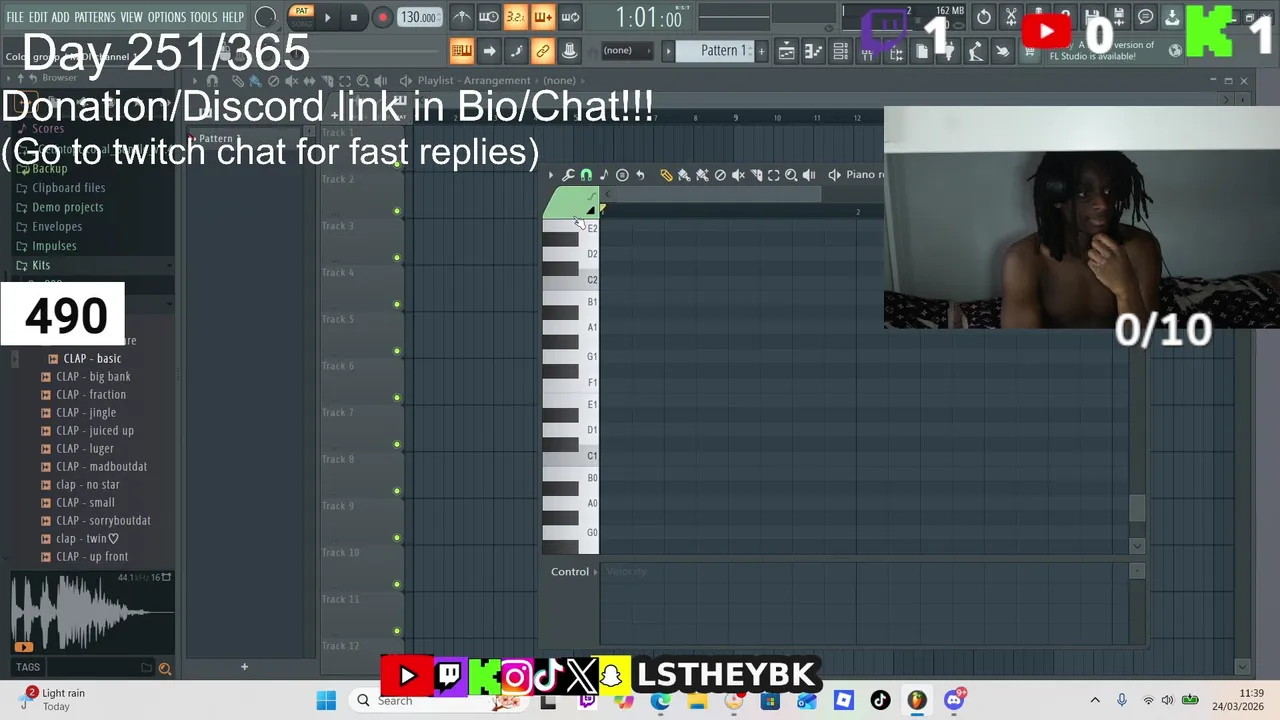Toggle the auto-scroll arrow button

coord(489,51)
